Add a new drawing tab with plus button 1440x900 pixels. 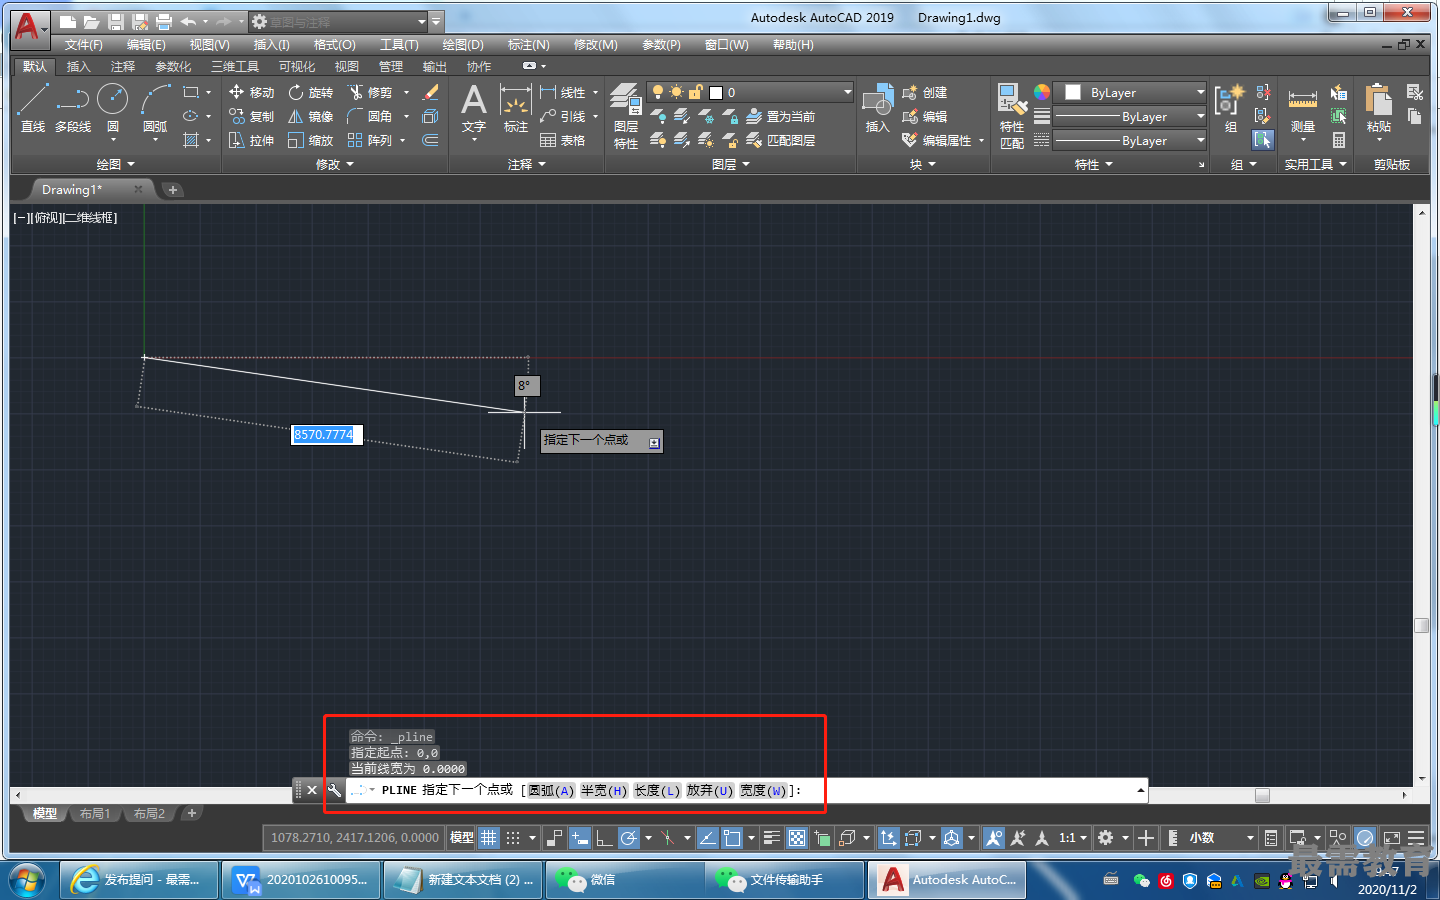click(173, 190)
